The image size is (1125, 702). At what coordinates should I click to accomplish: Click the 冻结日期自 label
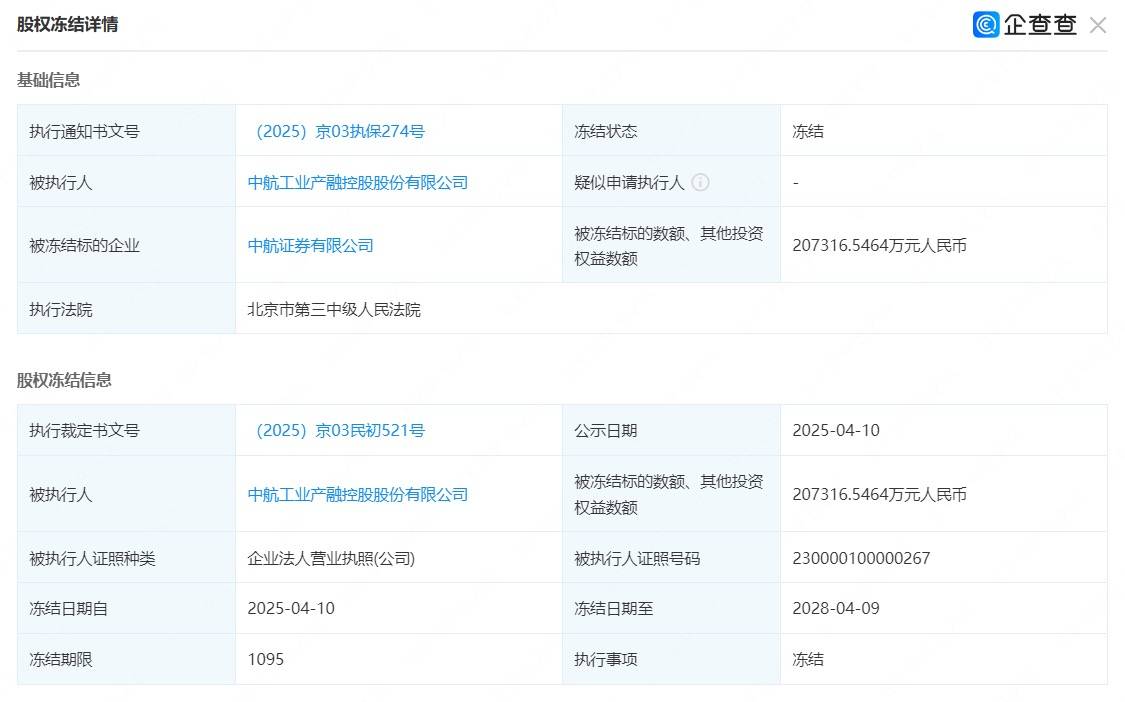point(68,609)
